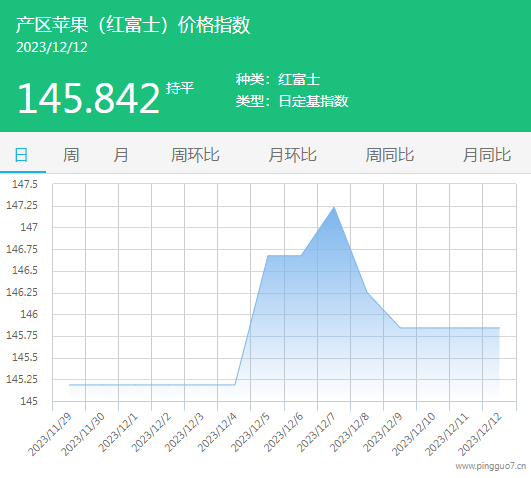Screen dimensions: 531x478
Task: Select the 月同比 tab
Action: click(x=487, y=155)
